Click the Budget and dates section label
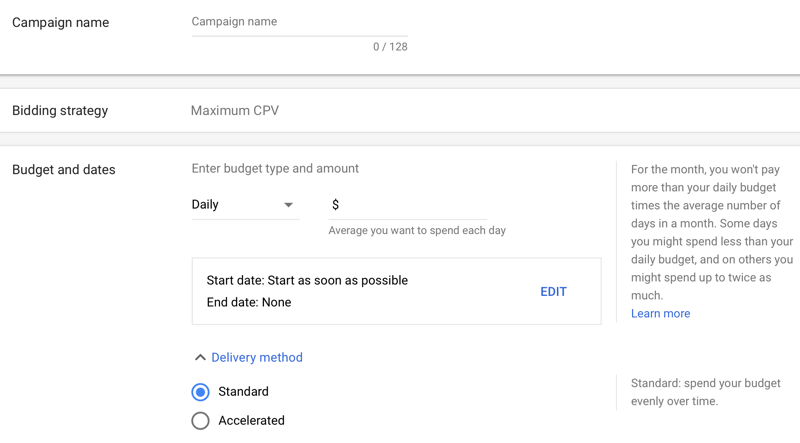 (64, 169)
